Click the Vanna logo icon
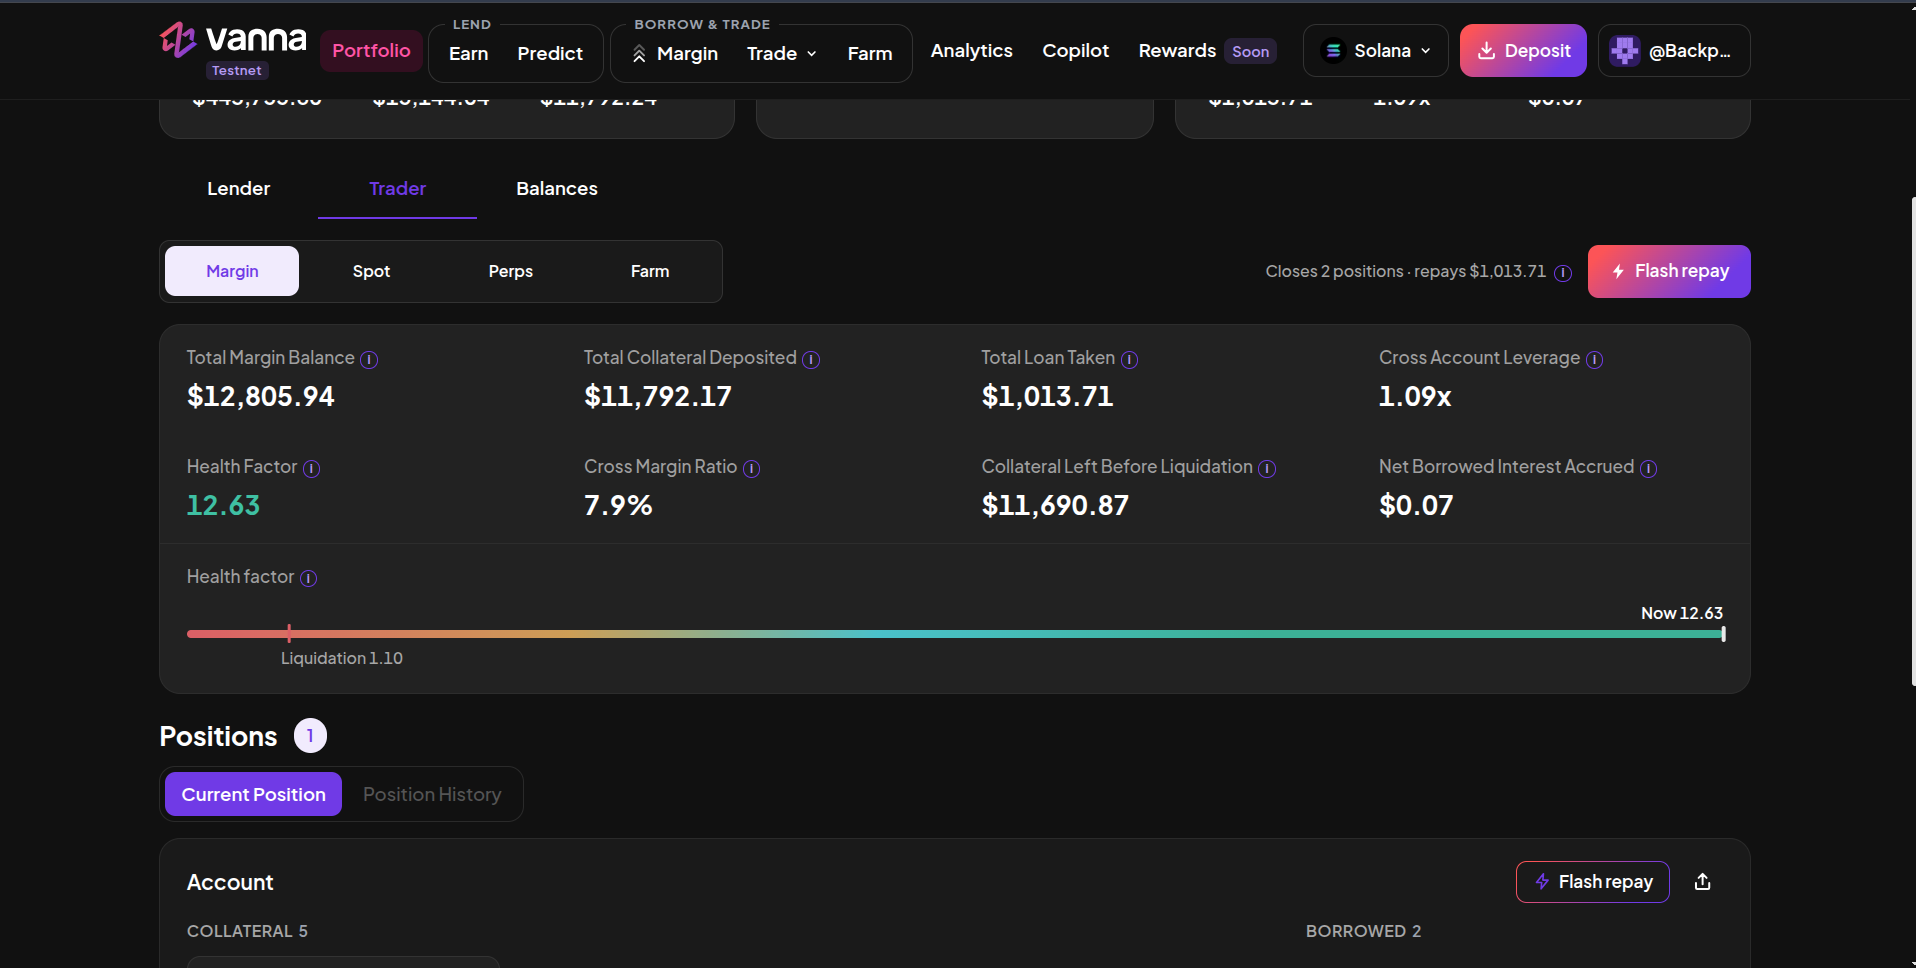The height and width of the screenshot is (968, 1916). (178, 40)
